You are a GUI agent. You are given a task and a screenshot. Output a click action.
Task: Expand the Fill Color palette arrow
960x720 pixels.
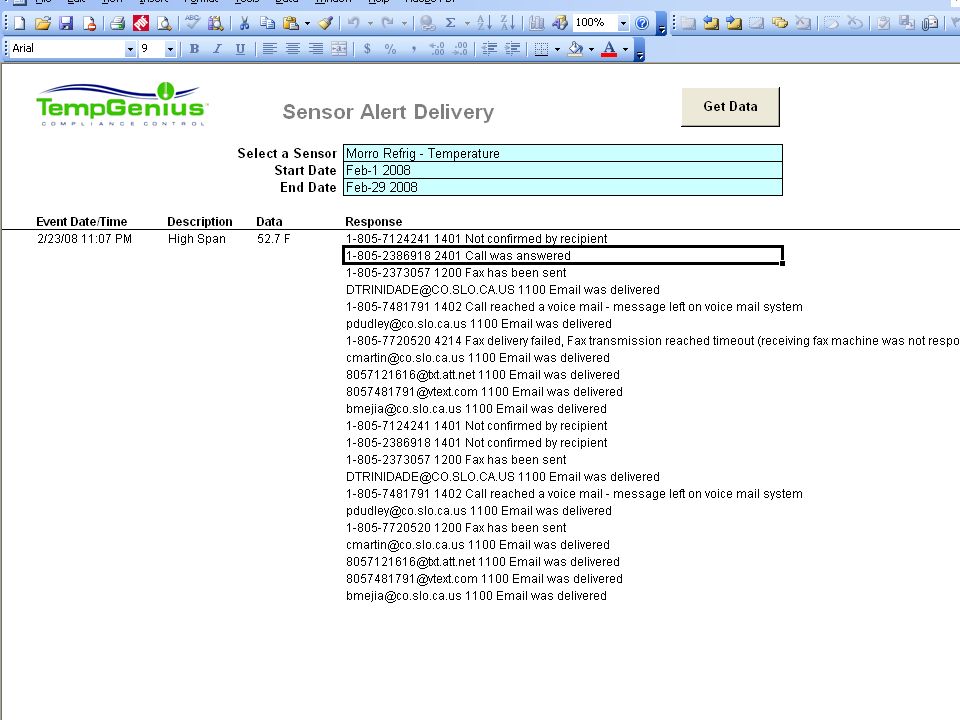pos(591,49)
